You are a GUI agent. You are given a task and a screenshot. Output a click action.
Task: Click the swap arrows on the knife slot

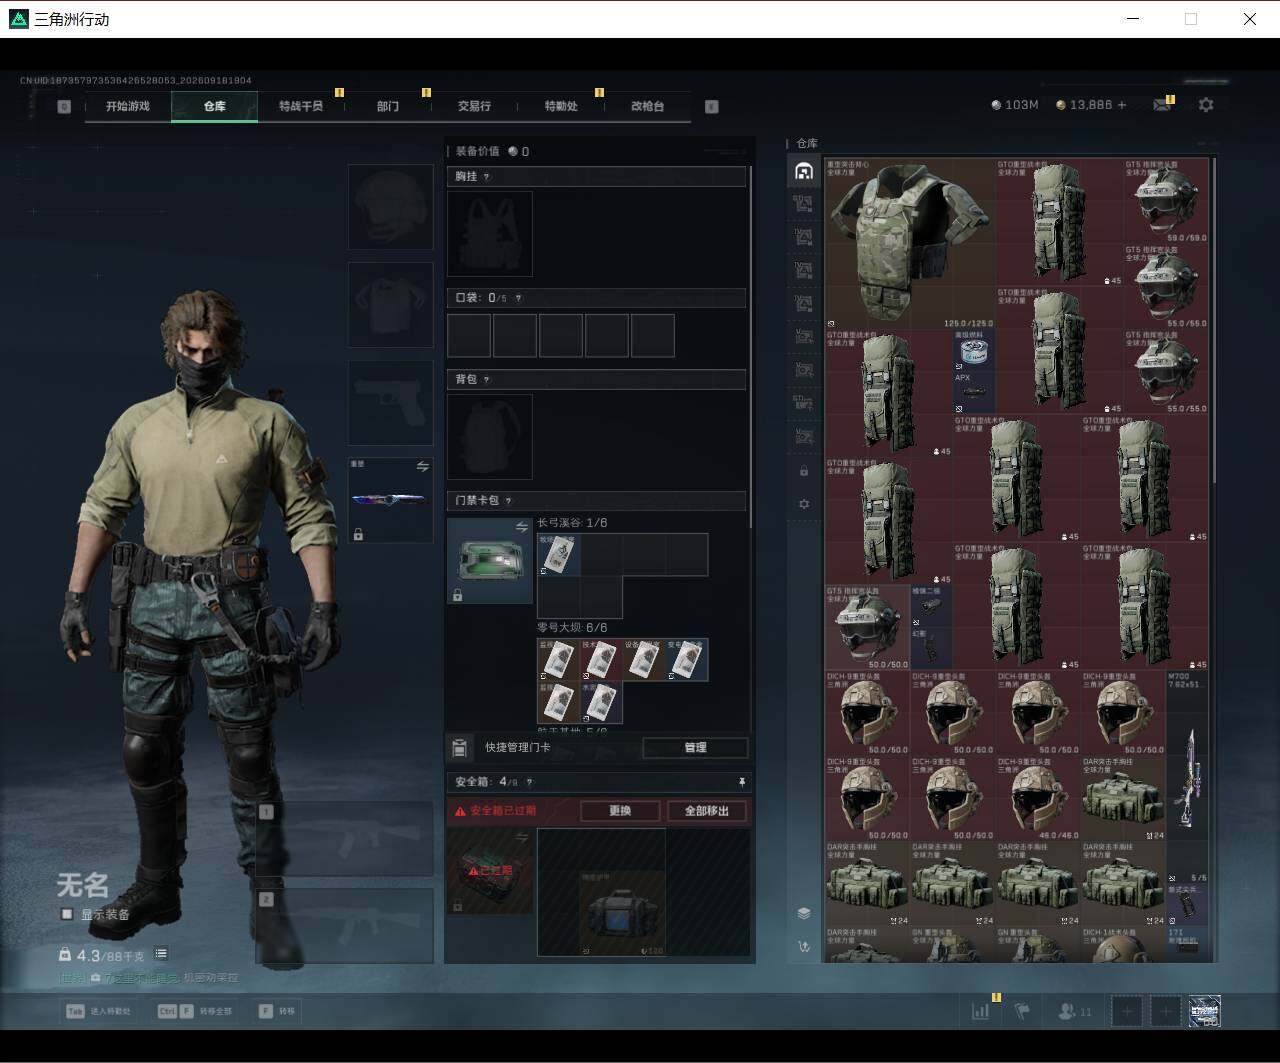point(422,467)
